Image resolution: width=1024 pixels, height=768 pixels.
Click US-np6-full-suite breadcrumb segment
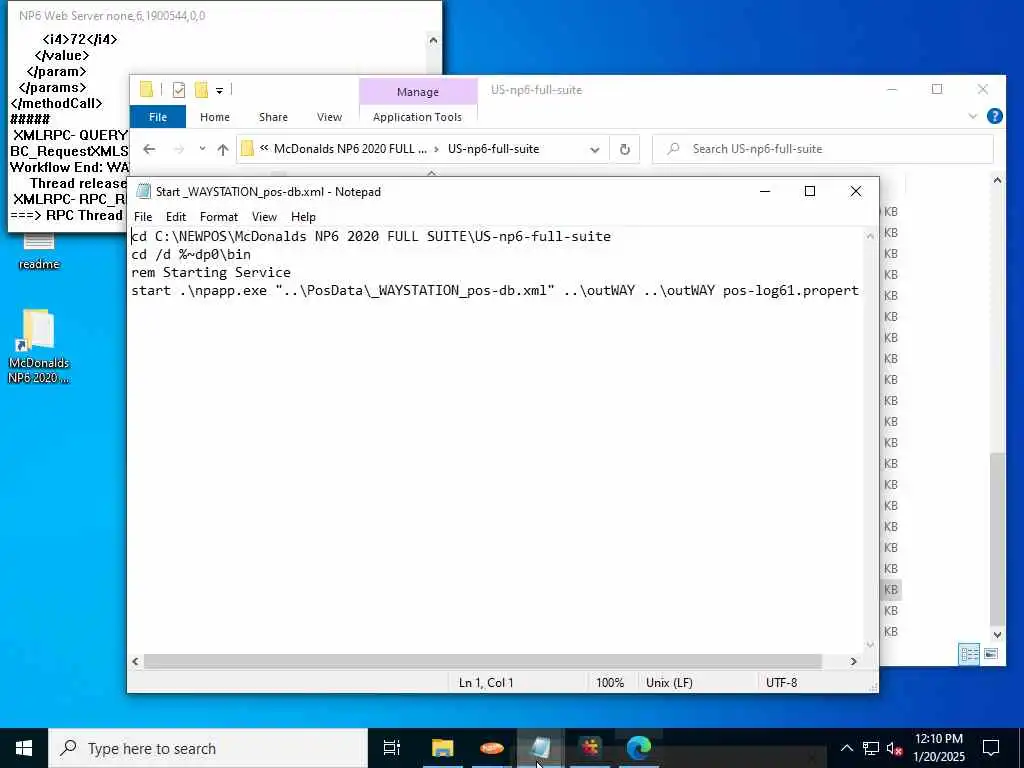point(493,149)
